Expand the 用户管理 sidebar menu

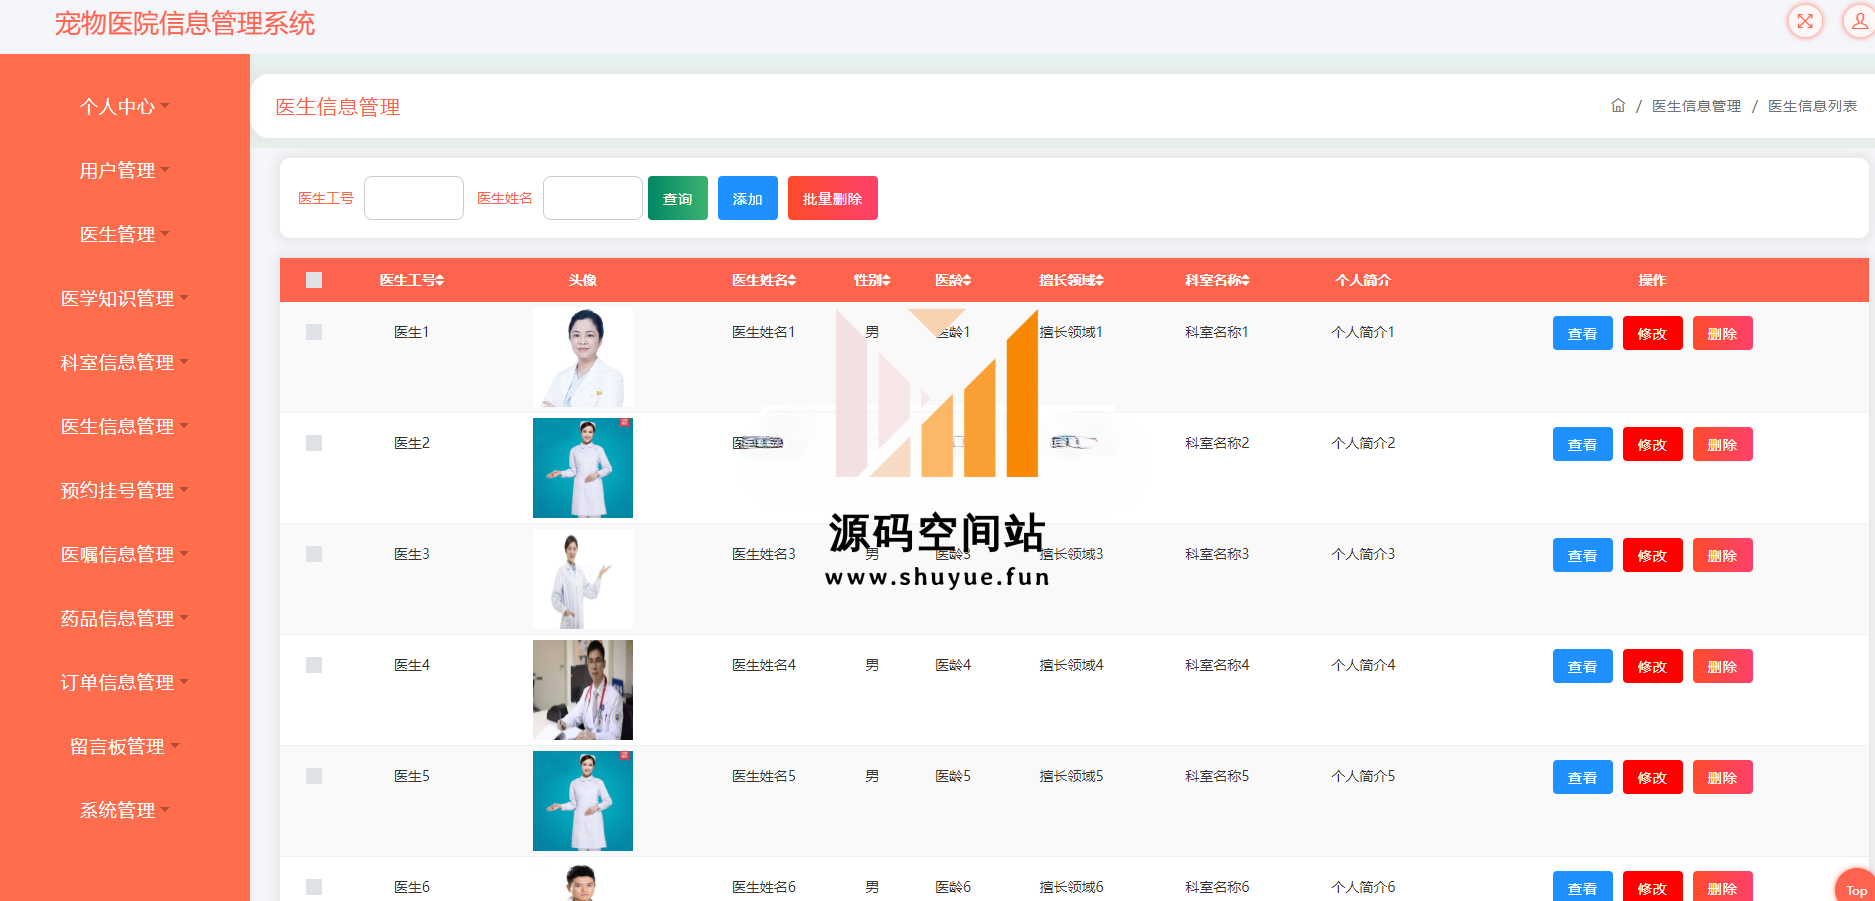(125, 170)
